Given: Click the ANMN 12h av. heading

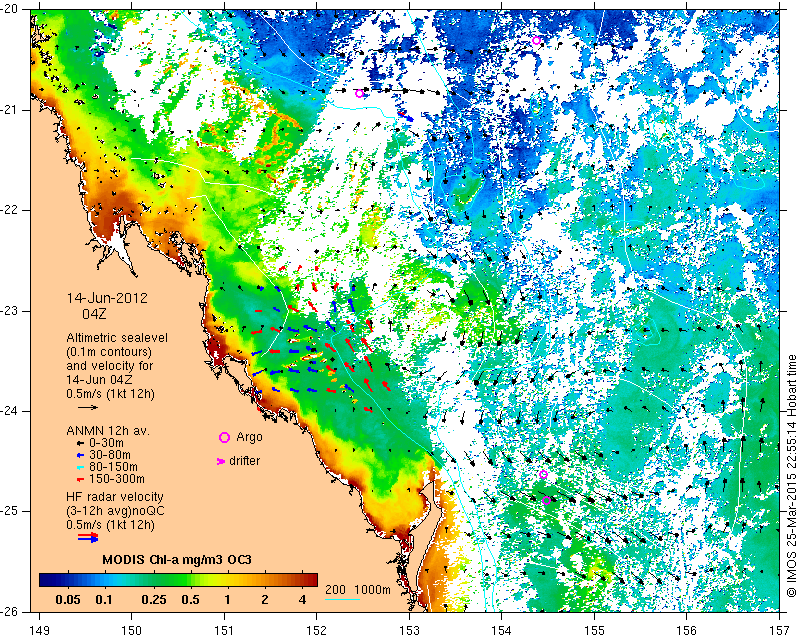Looking at the screenshot, I should point(108,430).
